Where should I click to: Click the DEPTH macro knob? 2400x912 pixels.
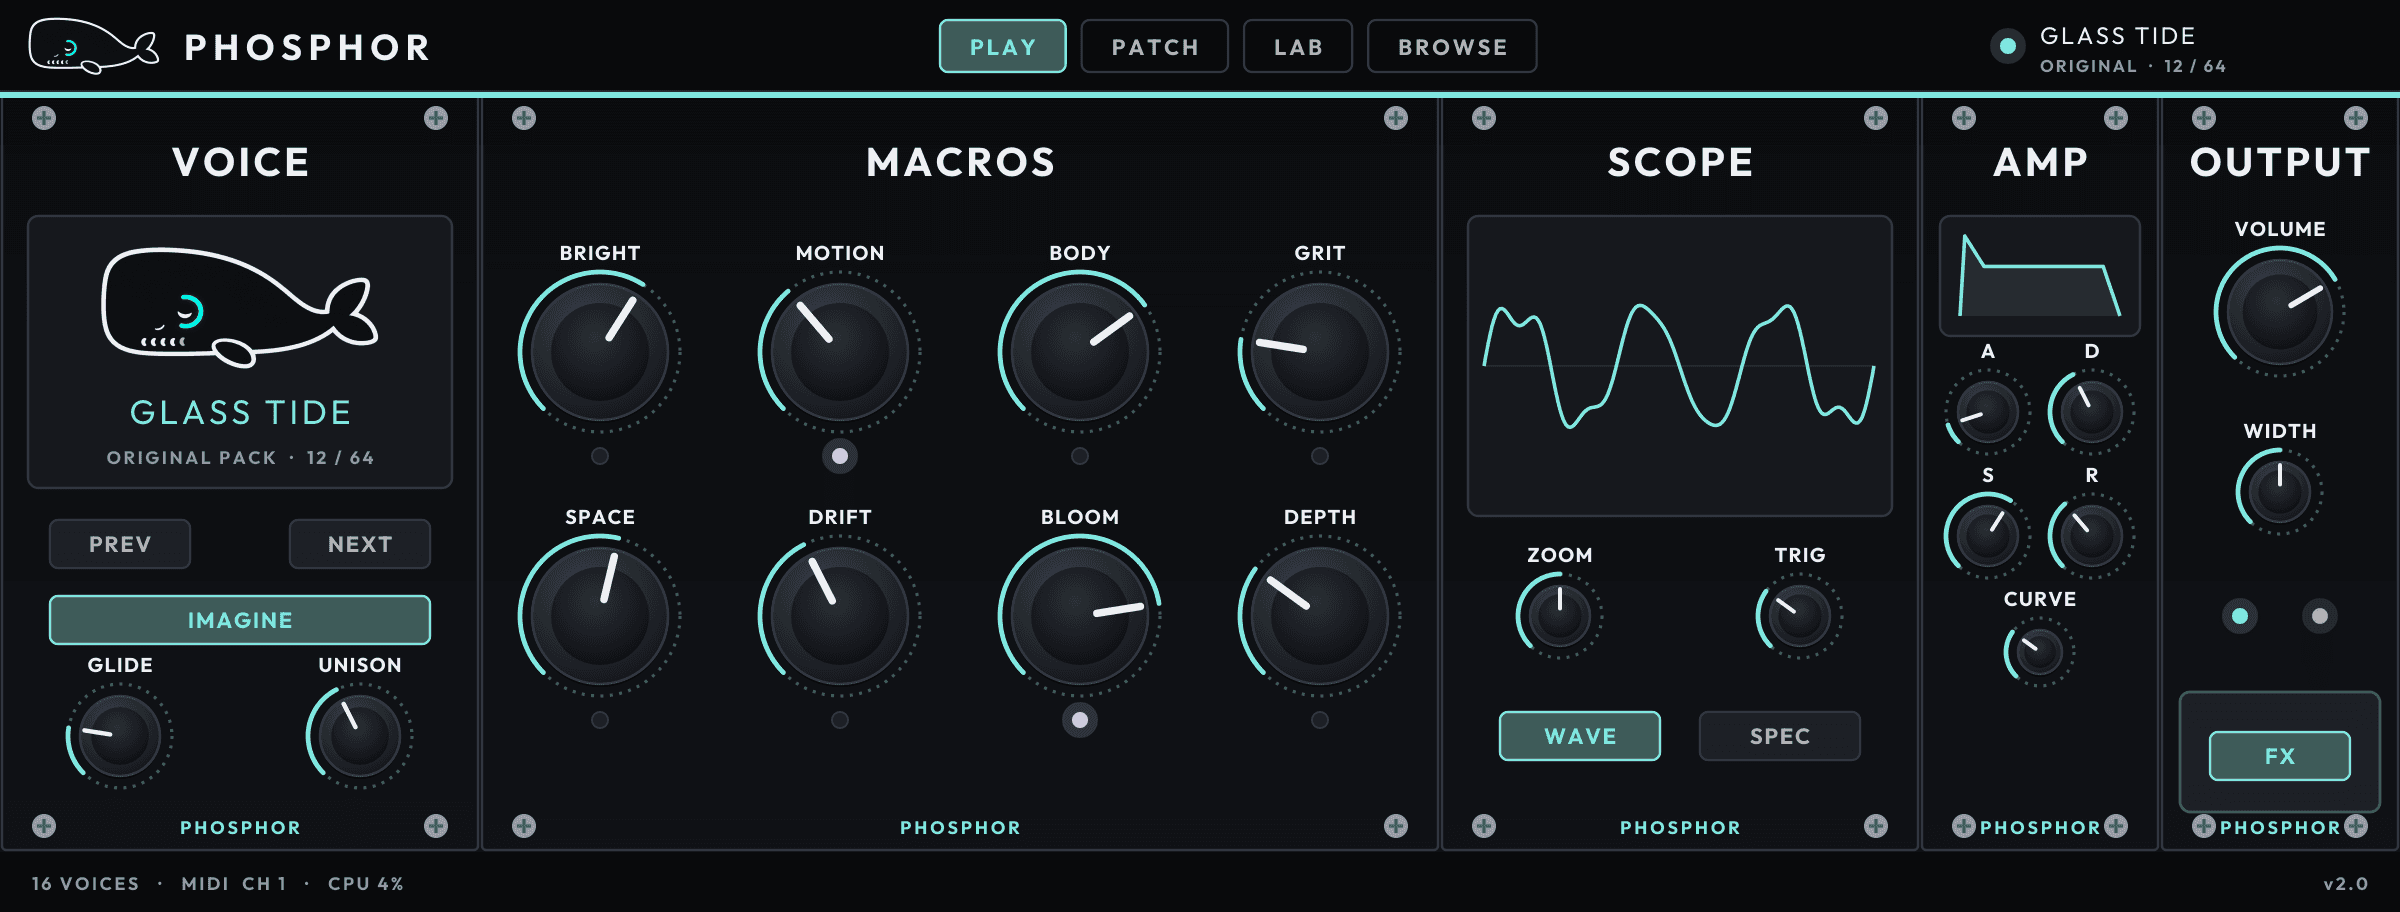pos(1320,616)
